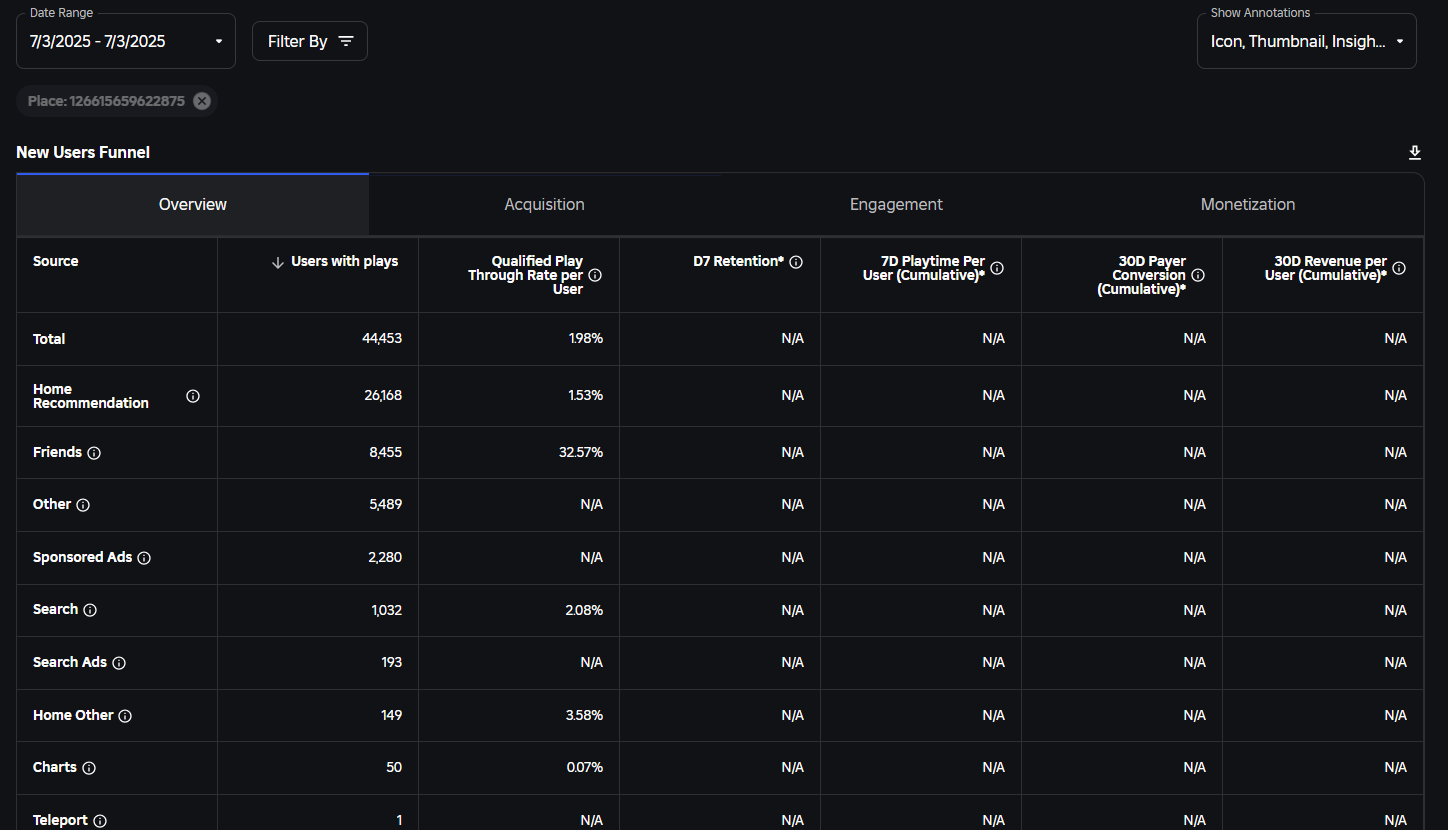Show info icon for Friends source

94,453
